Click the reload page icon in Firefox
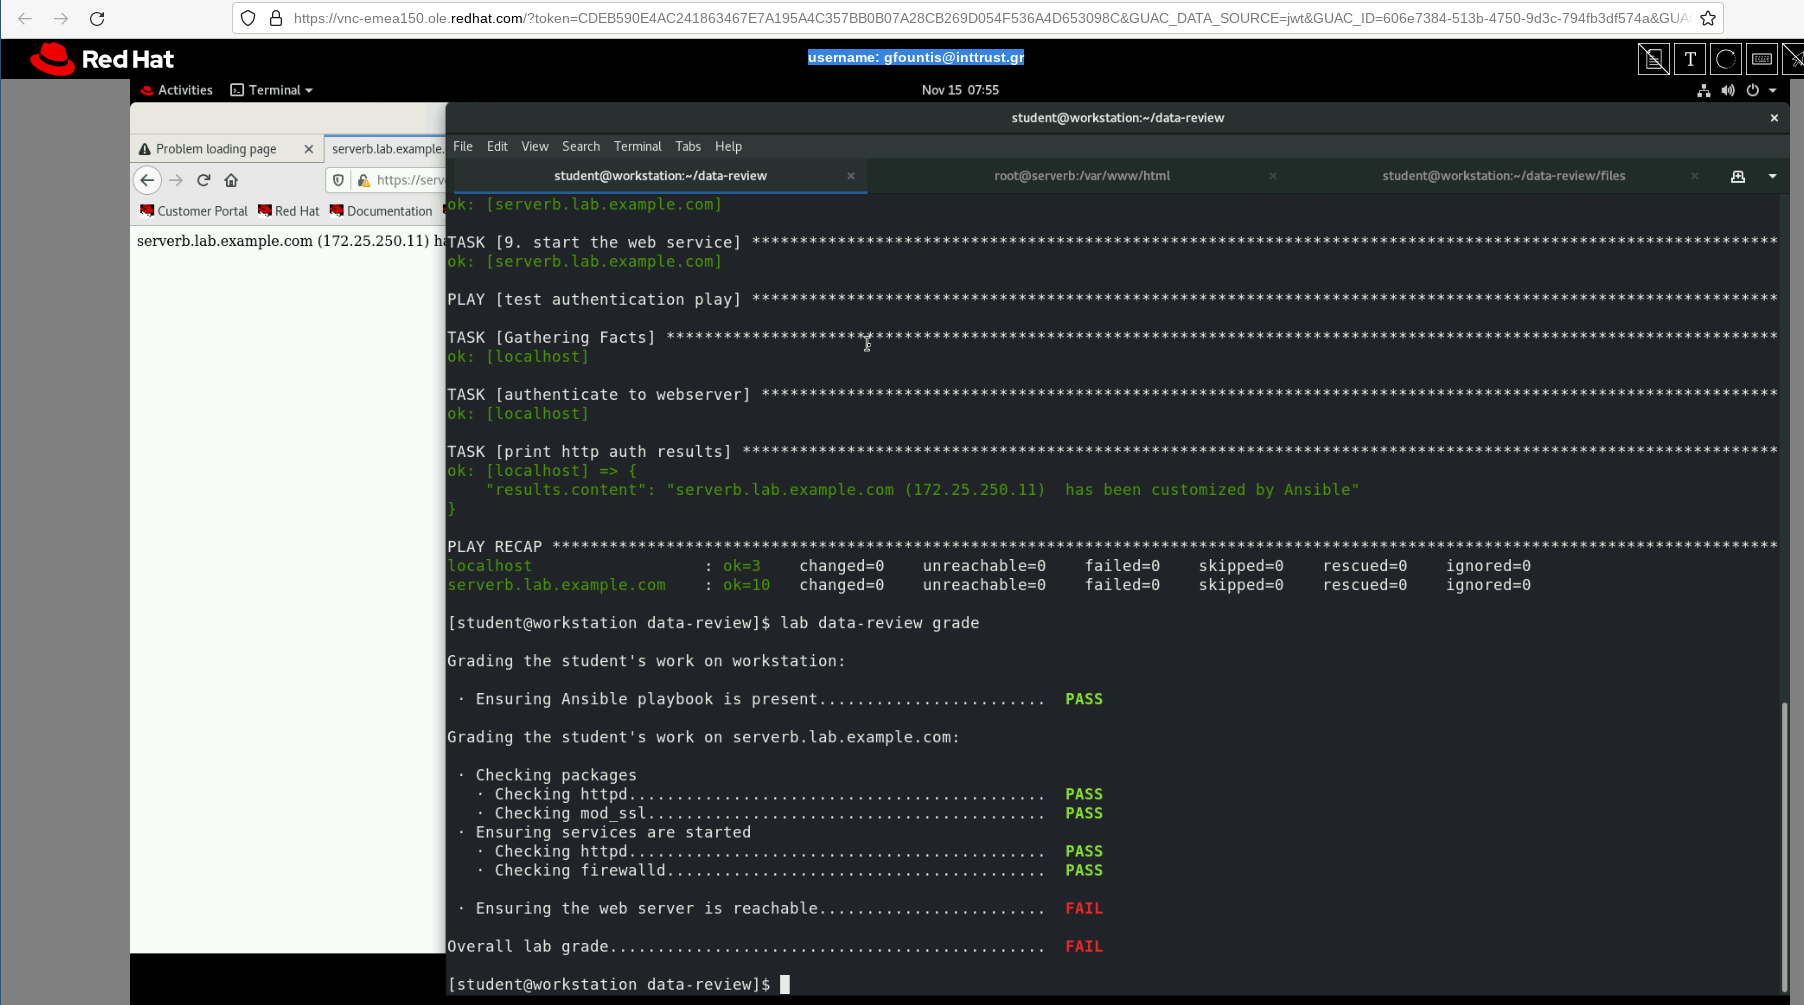The image size is (1804, 1005). tap(203, 180)
